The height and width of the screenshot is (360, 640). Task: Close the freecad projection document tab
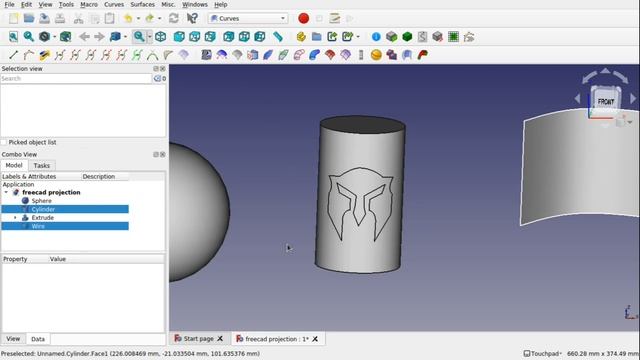[315, 339]
